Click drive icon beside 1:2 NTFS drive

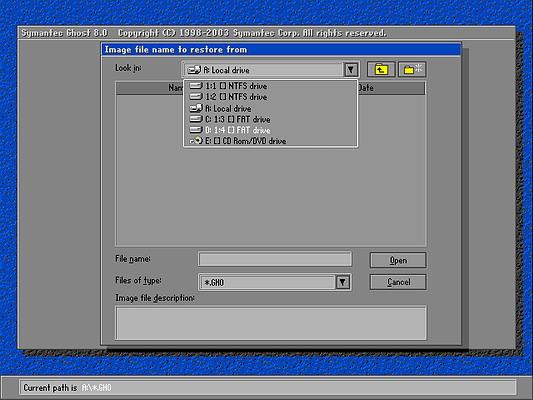[x=196, y=97]
